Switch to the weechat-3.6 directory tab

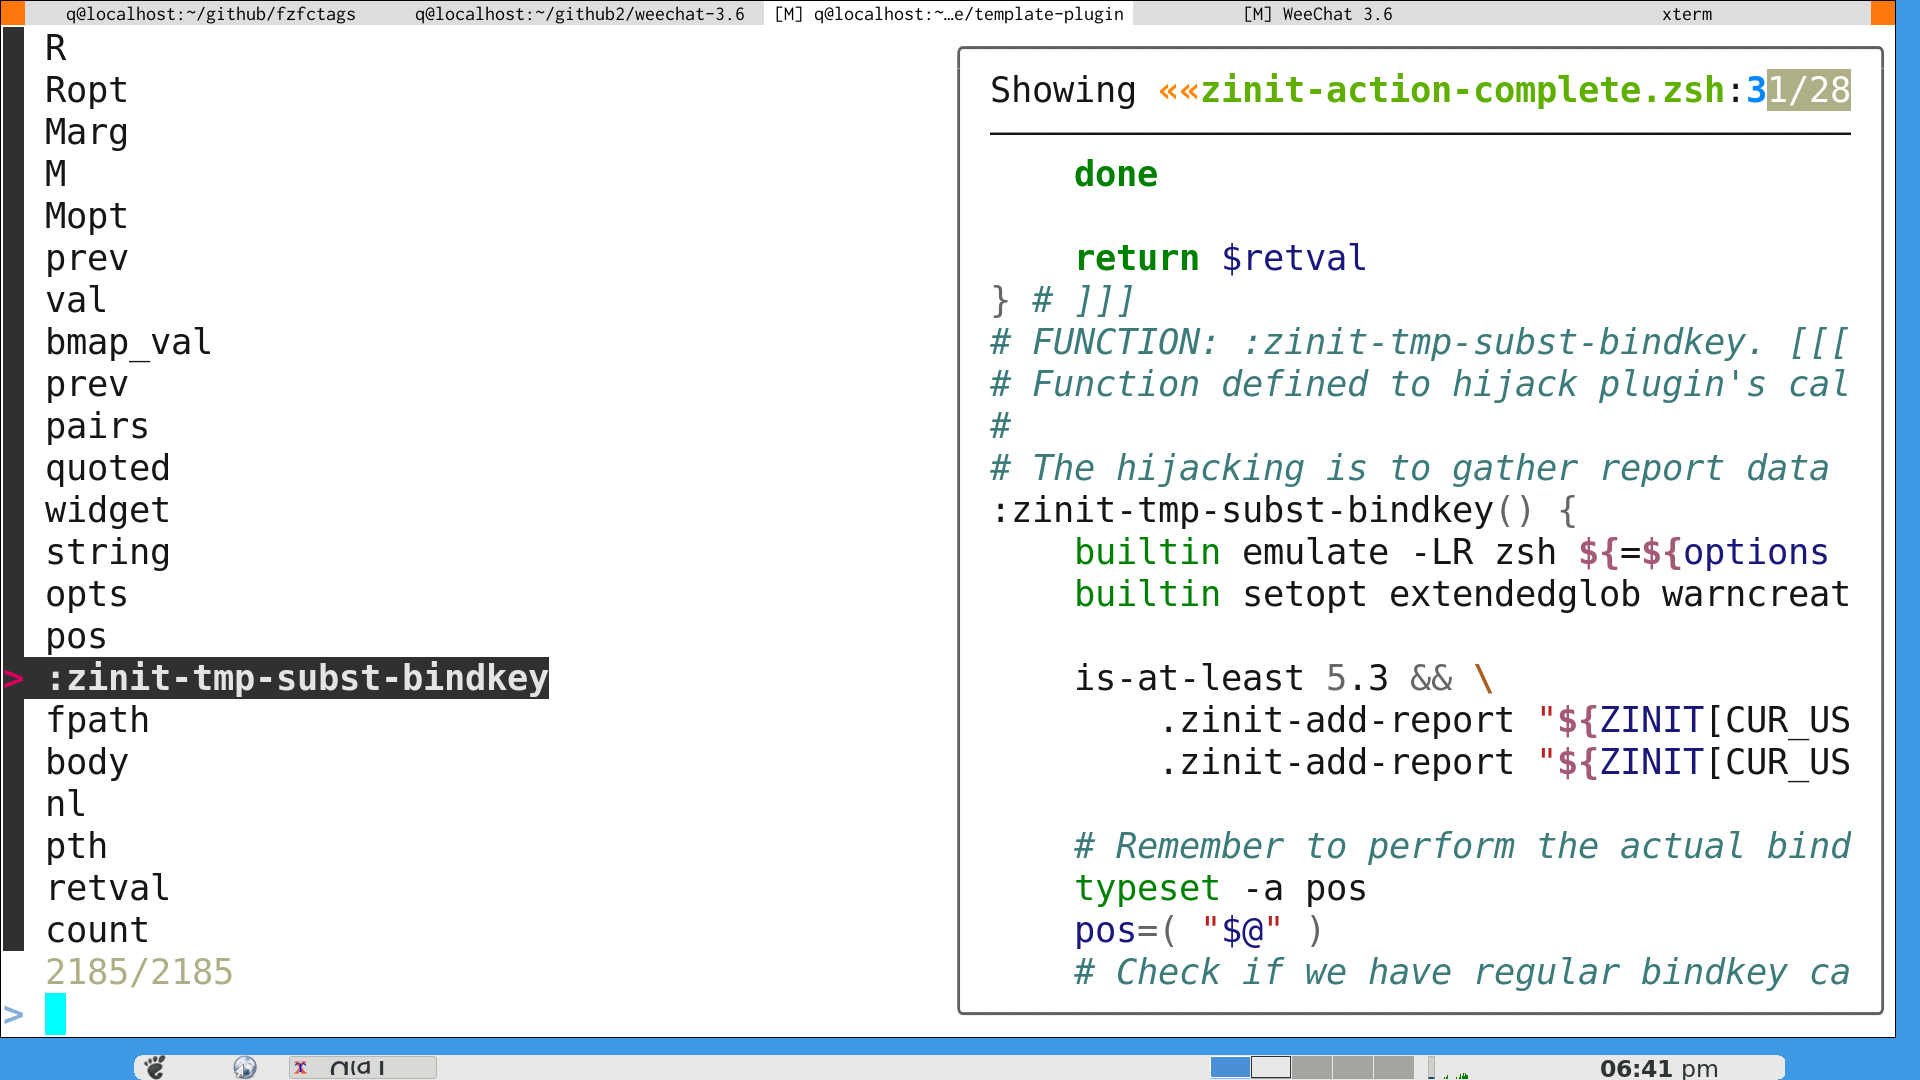579,14
